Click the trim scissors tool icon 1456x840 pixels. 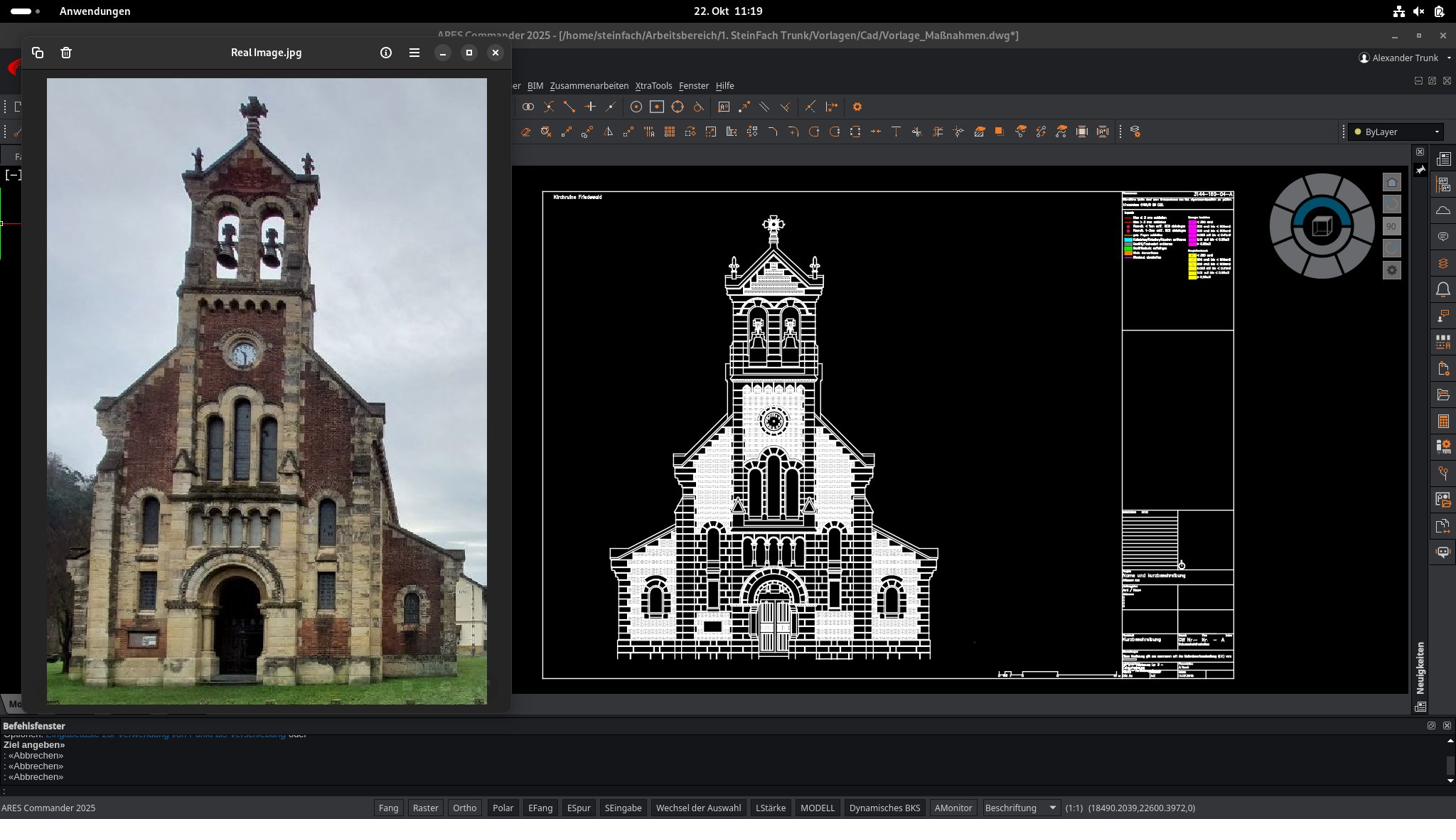917,132
